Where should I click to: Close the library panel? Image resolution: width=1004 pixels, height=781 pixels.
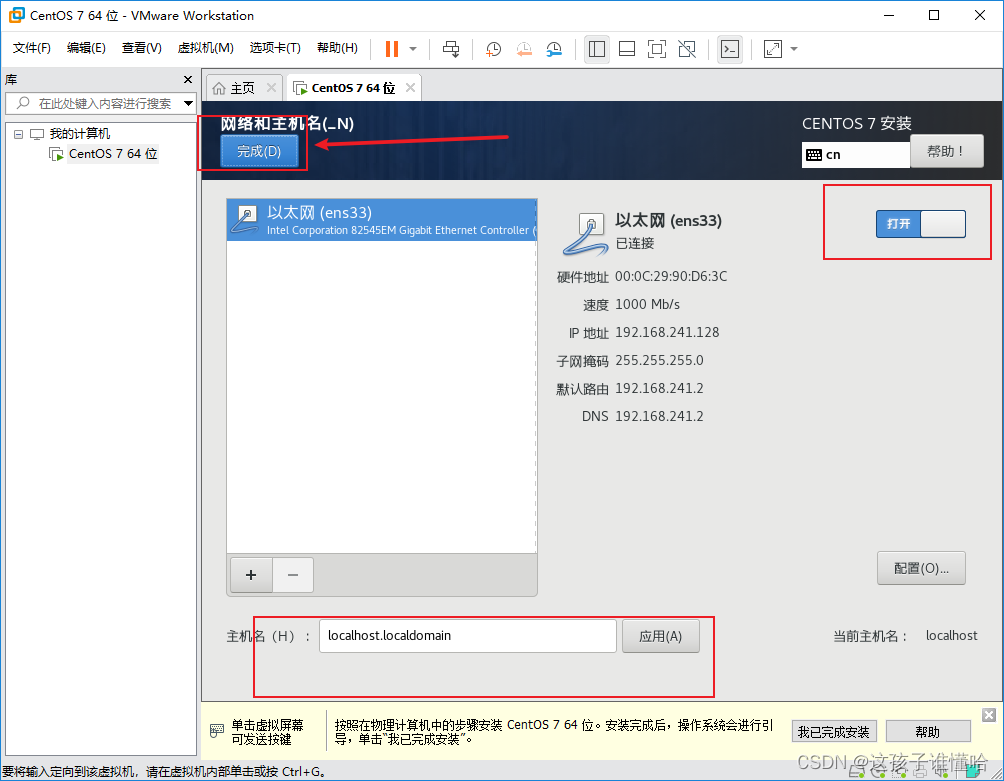pyautogui.click(x=188, y=79)
